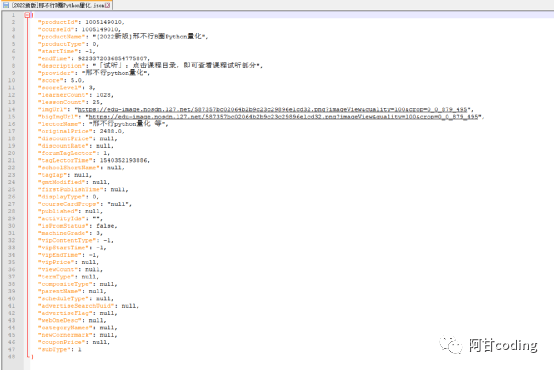Image resolution: width=554 pixels, height=370 pixels.
Task: Click the "firstPublishTime" key text
Action: pyautogui.click(x=70, y=189)
